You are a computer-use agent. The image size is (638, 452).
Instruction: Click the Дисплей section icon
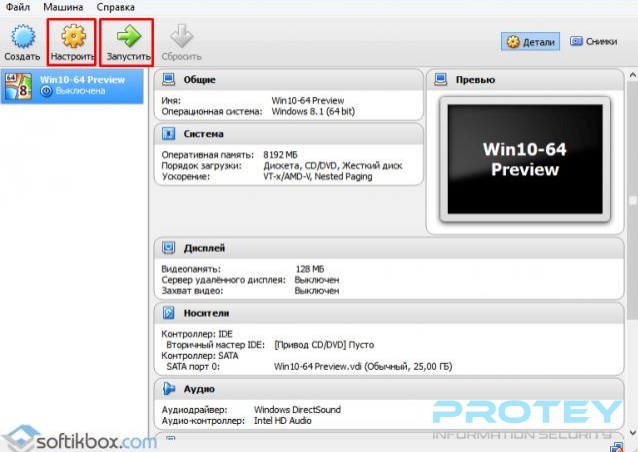coord(167,247)
